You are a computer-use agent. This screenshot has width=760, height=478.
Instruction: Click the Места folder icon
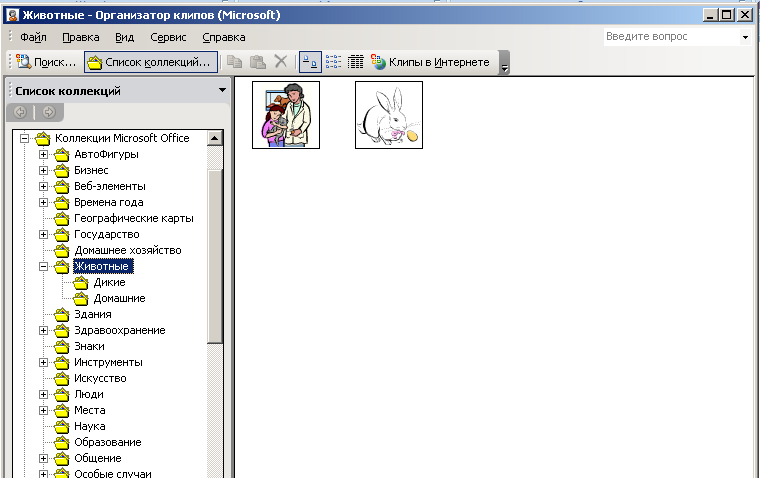[x=62, y=411]
